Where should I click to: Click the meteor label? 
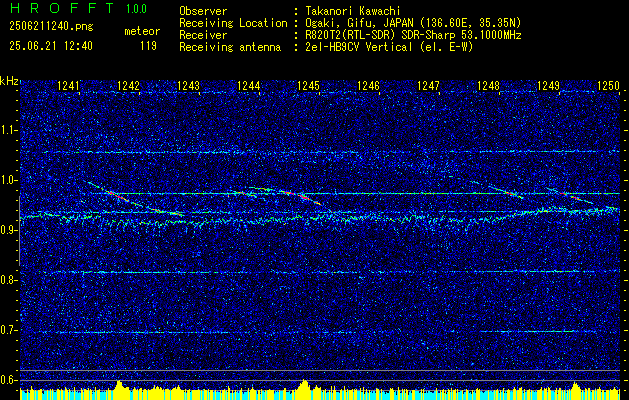pyautogui.click(x=142, y=31)
